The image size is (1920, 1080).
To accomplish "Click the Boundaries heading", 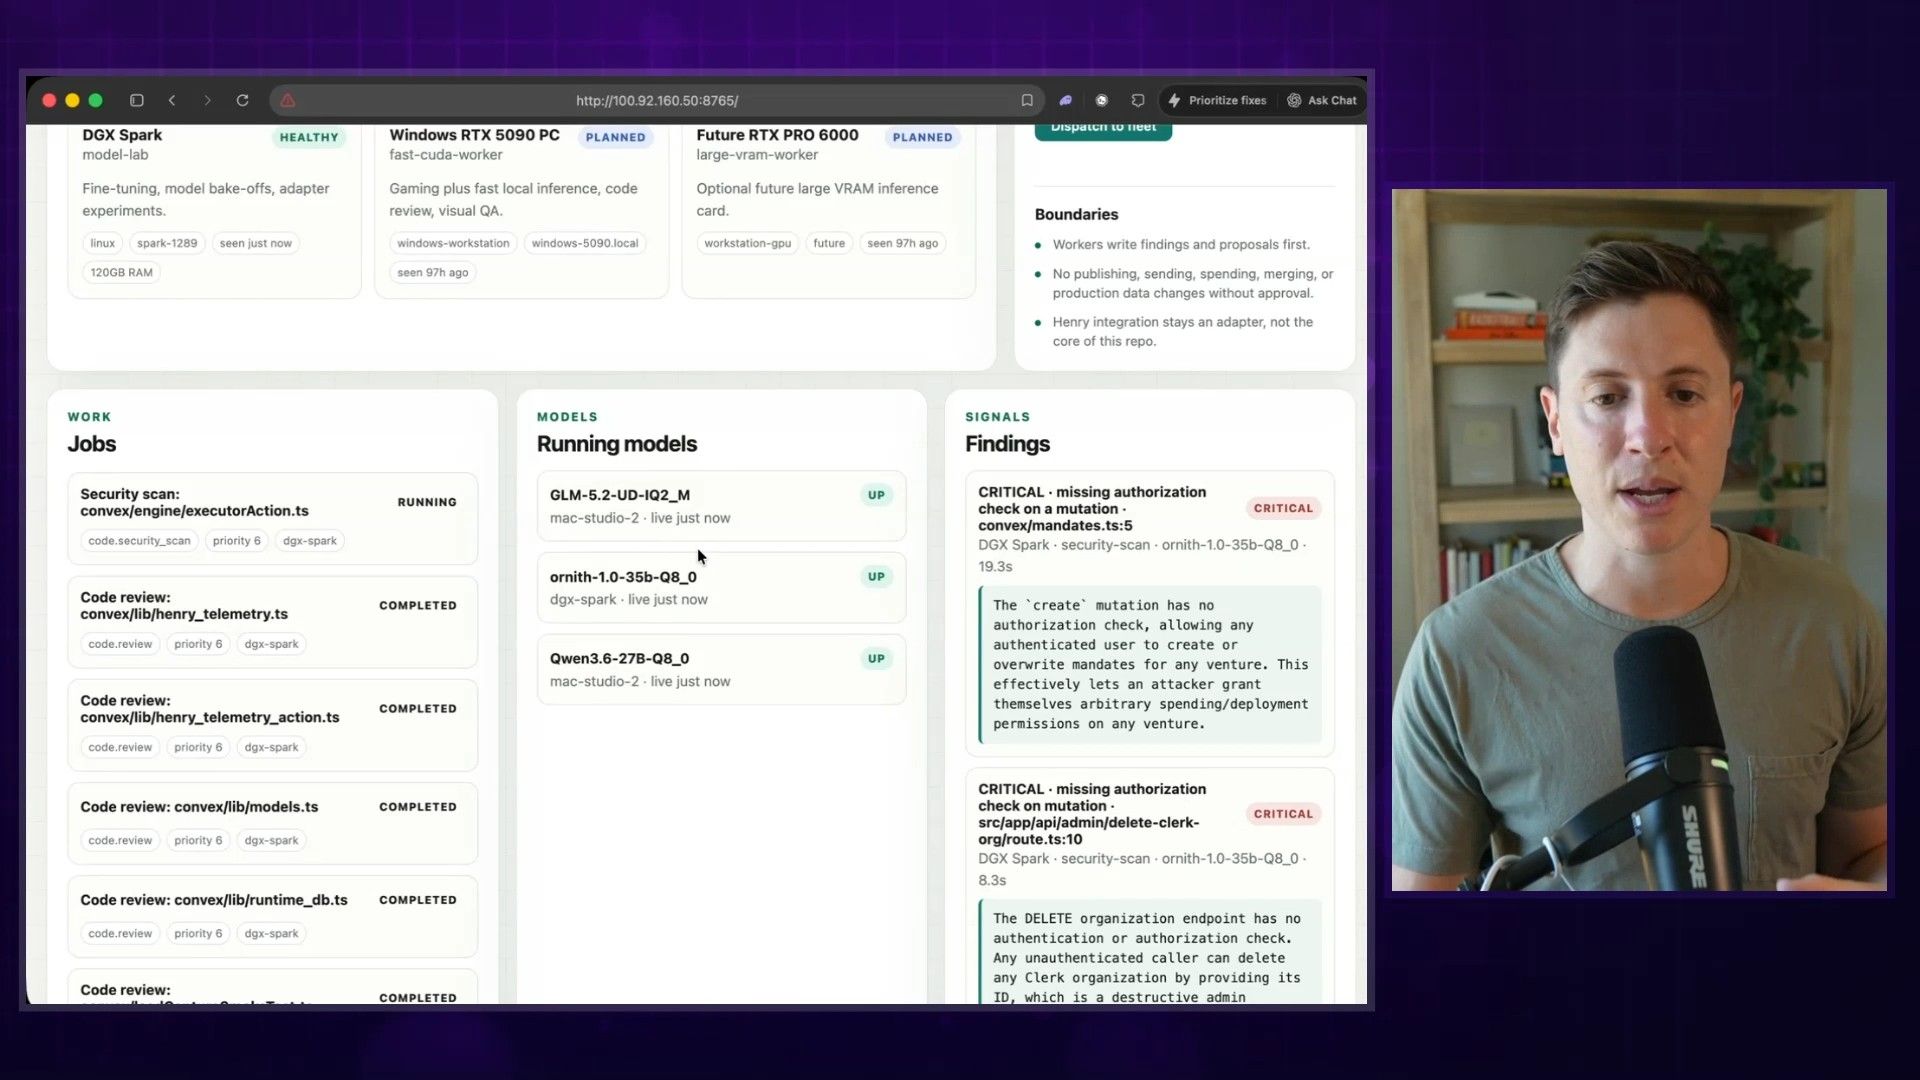I will (x=1076, y=214).
